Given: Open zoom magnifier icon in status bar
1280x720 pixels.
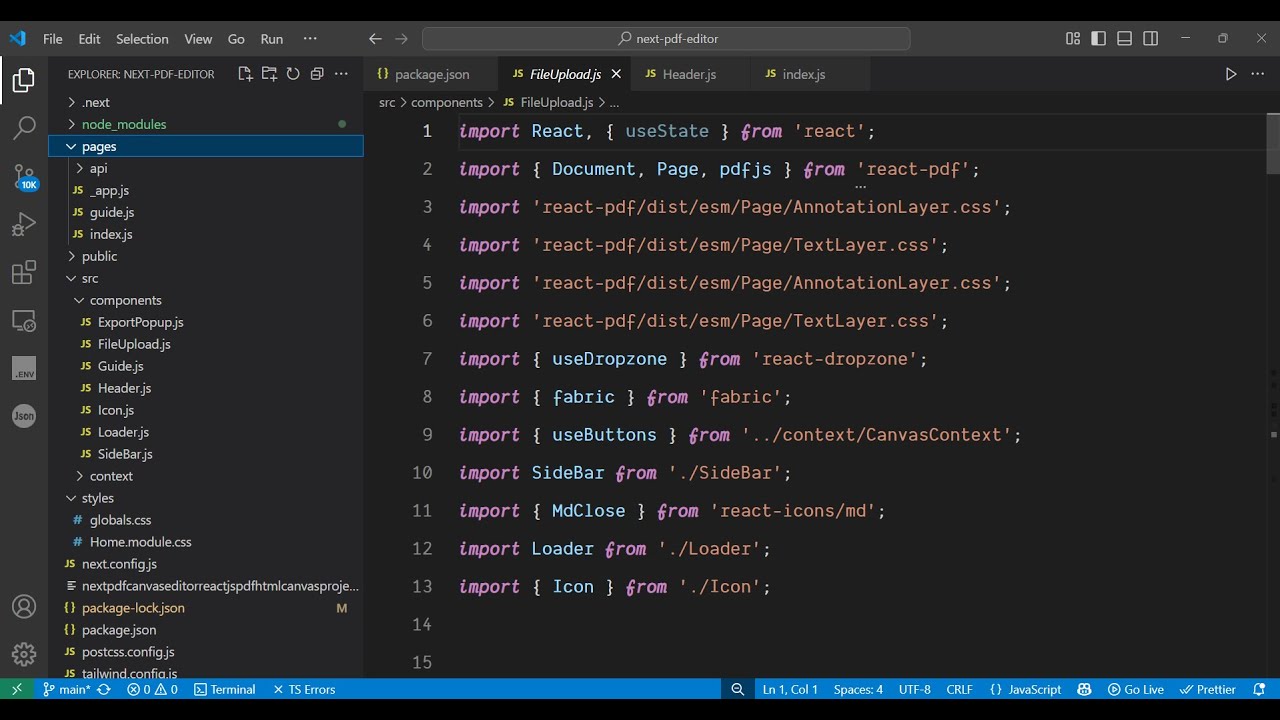Looking at the screenshot, I should pyautogui.click(x=738, y=689).
